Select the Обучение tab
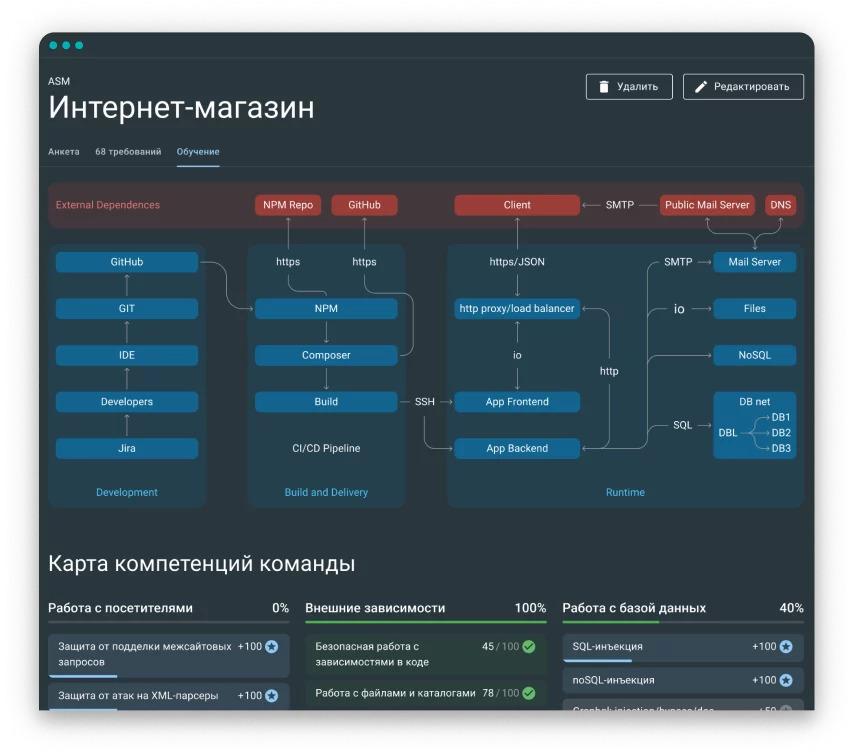The image size is (852, 755). (198, 152)
